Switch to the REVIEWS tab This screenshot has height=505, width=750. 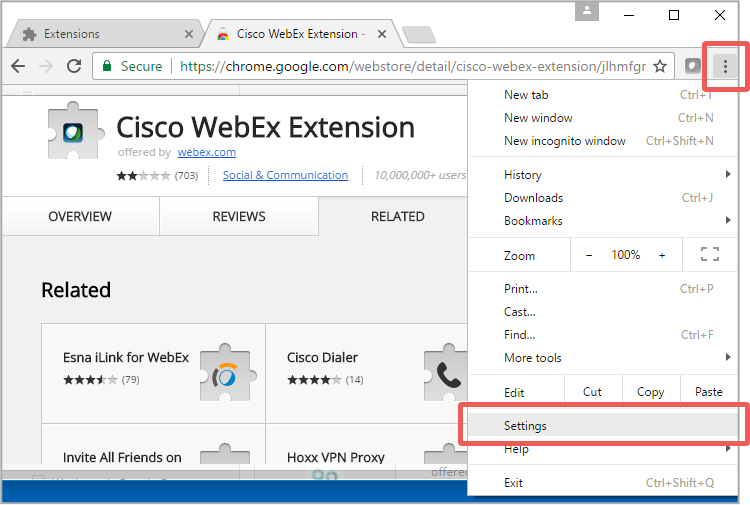(x=239, y=217)
